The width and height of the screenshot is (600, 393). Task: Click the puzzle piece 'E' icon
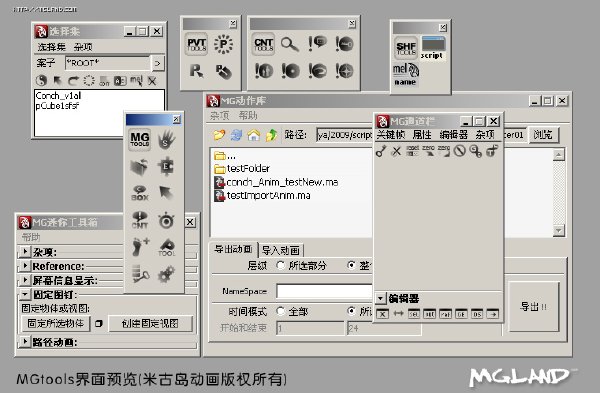point(166,167)
